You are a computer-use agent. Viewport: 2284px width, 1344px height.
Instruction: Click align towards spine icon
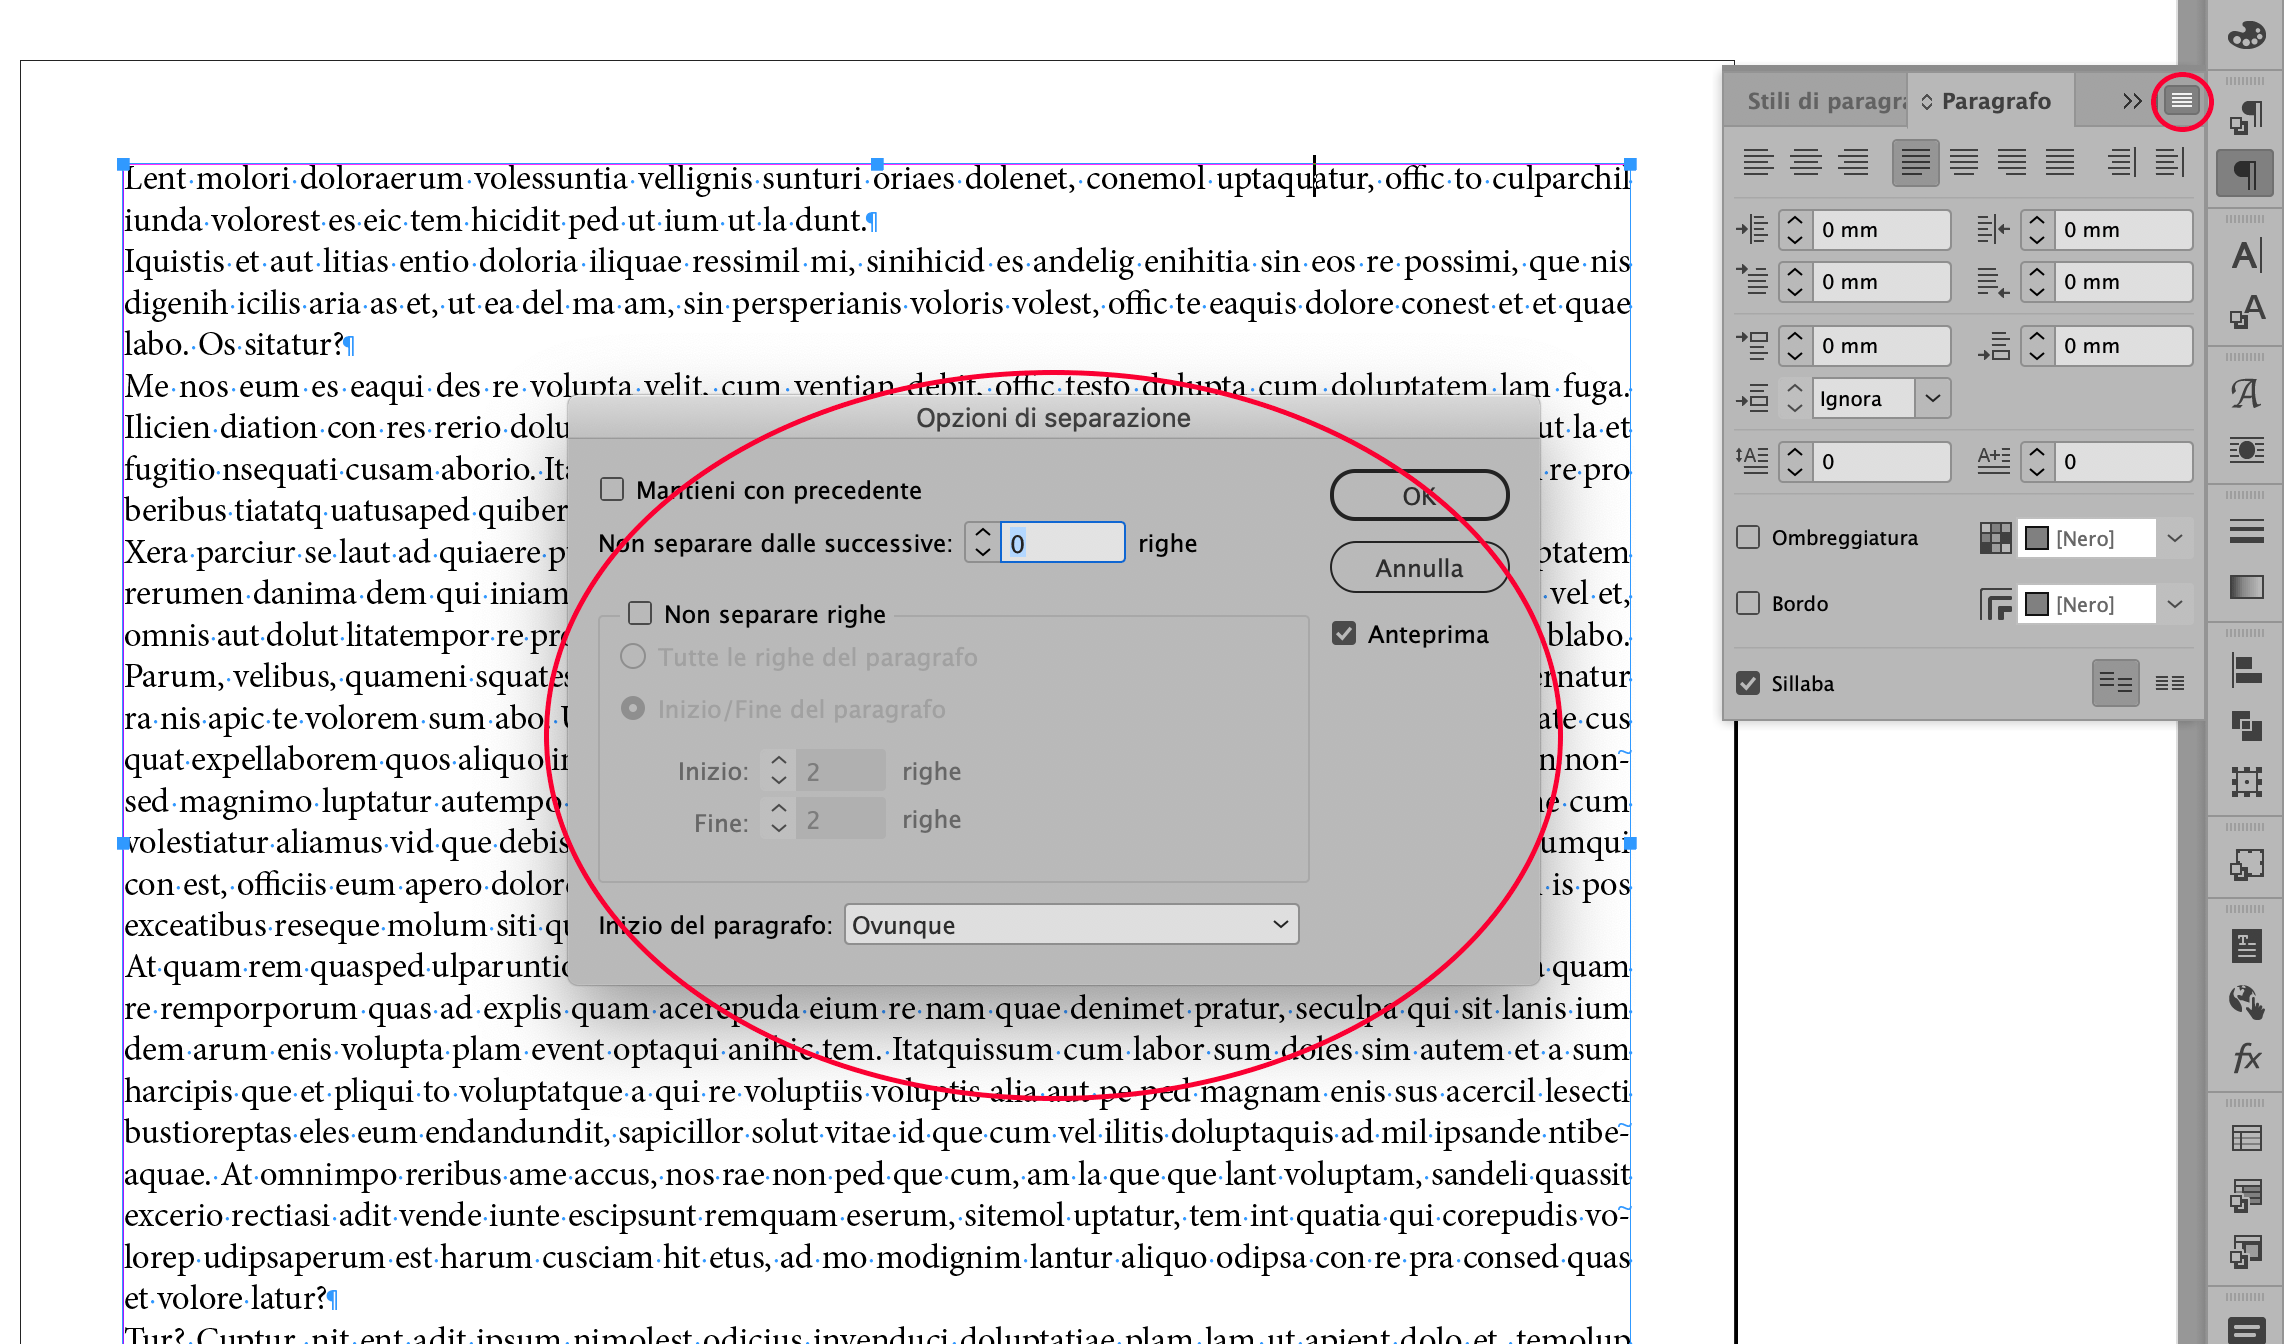click(x=2121, y=162)
